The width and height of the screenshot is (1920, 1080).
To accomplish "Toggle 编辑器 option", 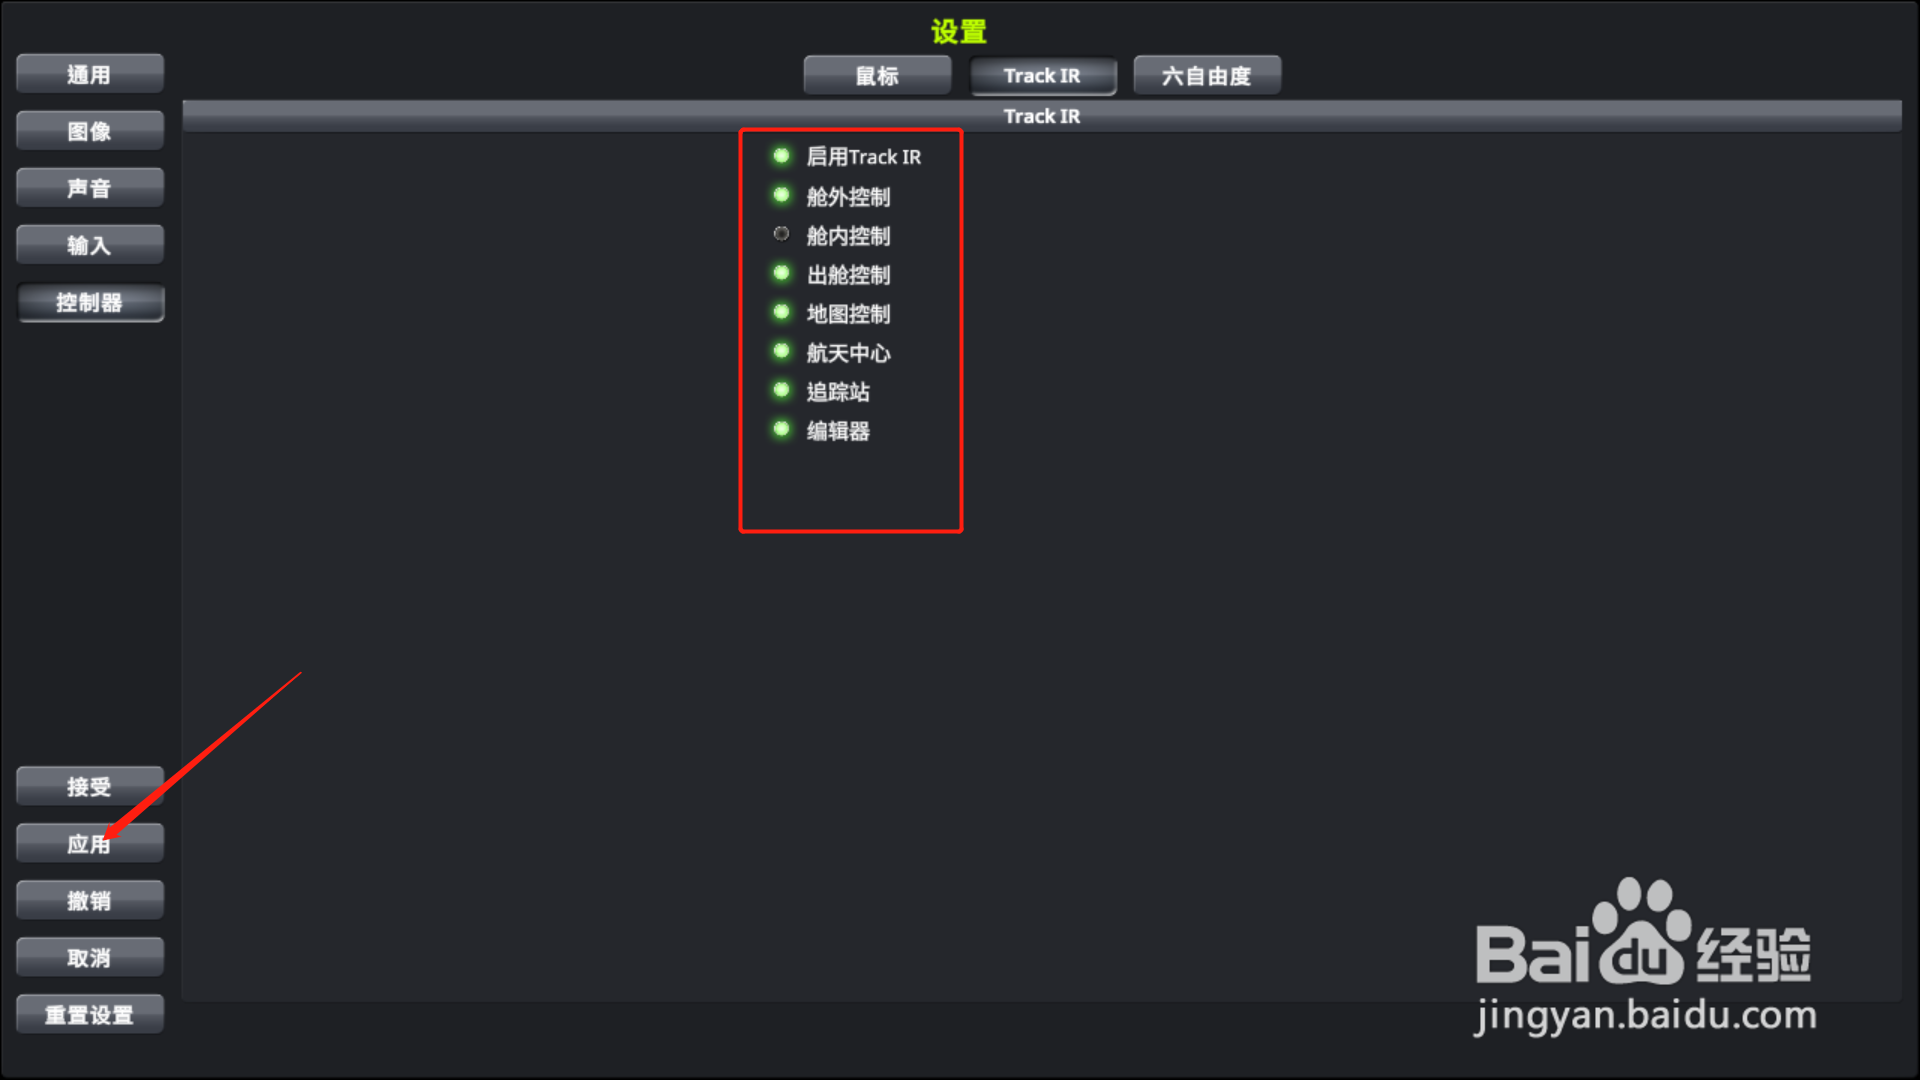I will [781, 429].
